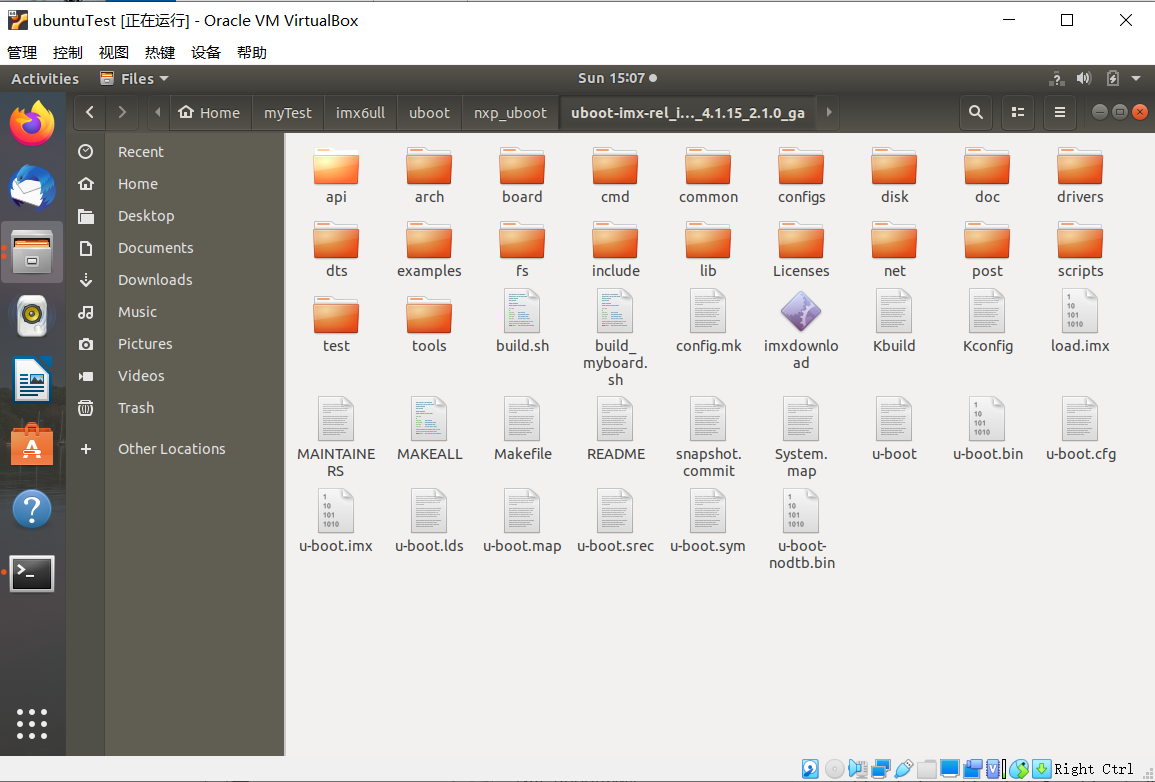1155x782 pixels.
Task: Open the Files app menu dropdown
Action: [136, 79]
